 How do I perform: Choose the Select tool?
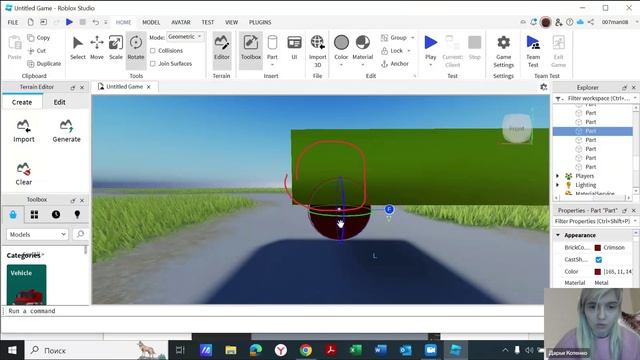tap(78, 48)
